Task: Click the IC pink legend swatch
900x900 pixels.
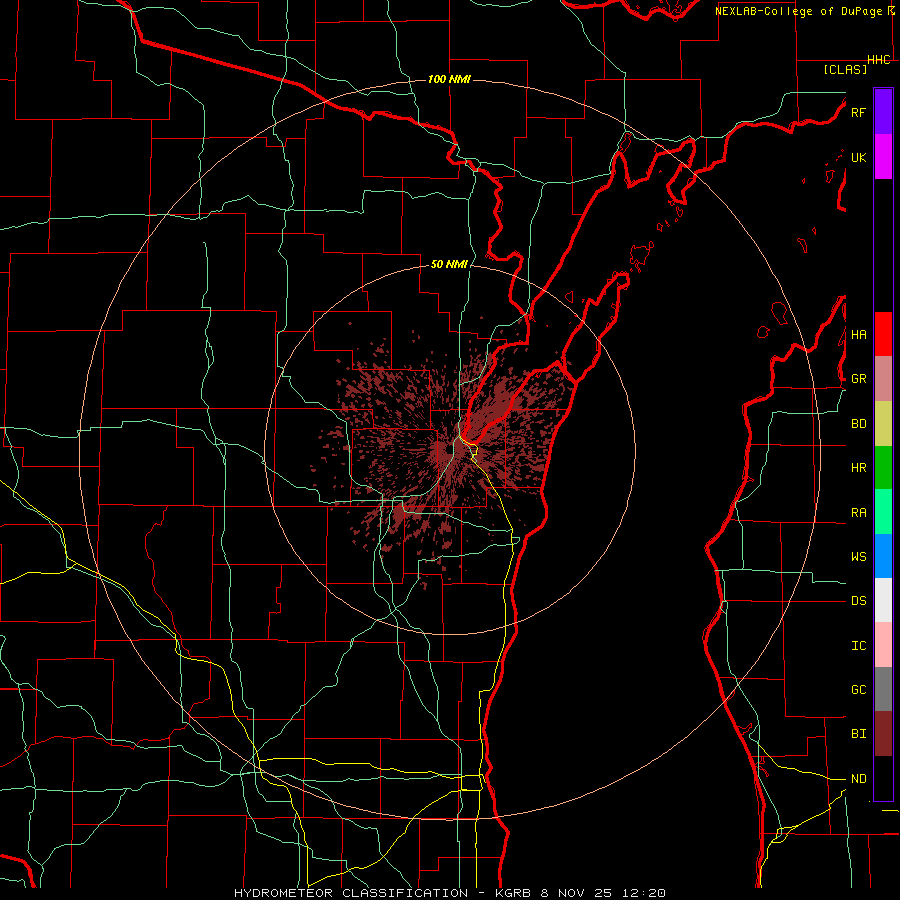Action: [883, 645]
